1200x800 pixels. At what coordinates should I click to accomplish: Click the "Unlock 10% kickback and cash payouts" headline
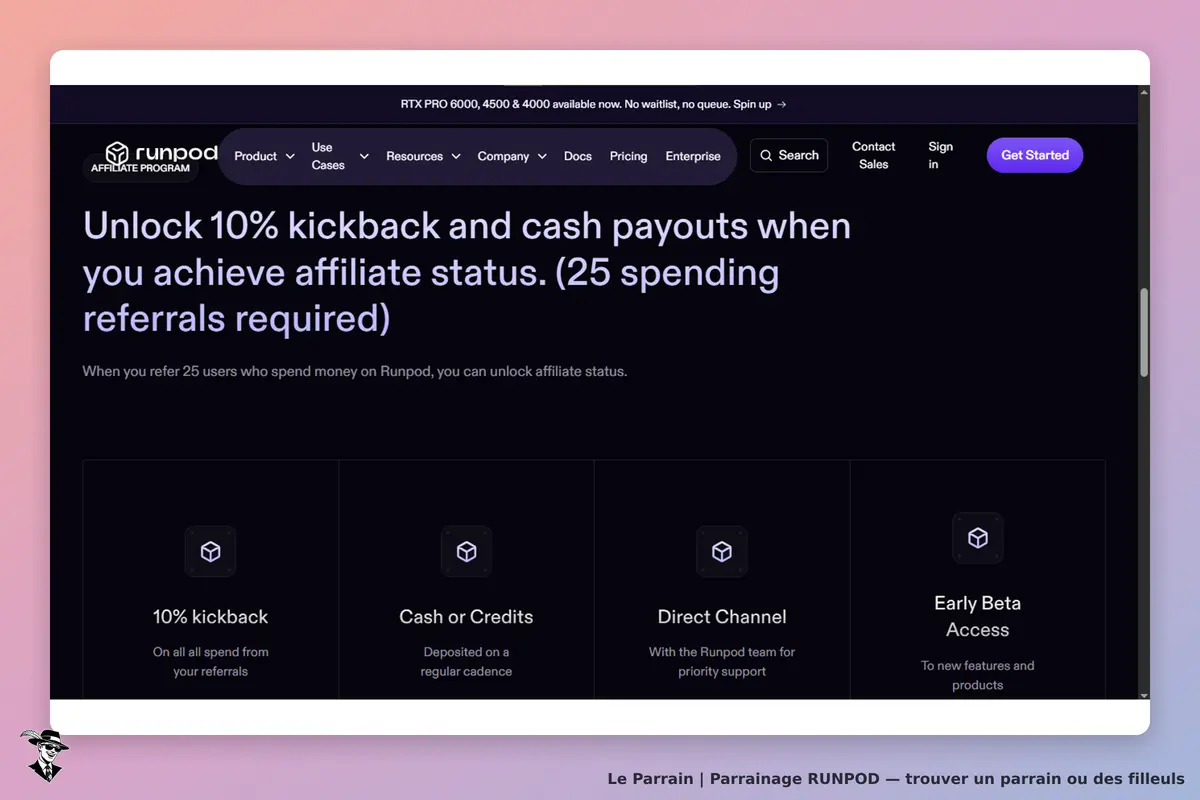coord(467,272)
